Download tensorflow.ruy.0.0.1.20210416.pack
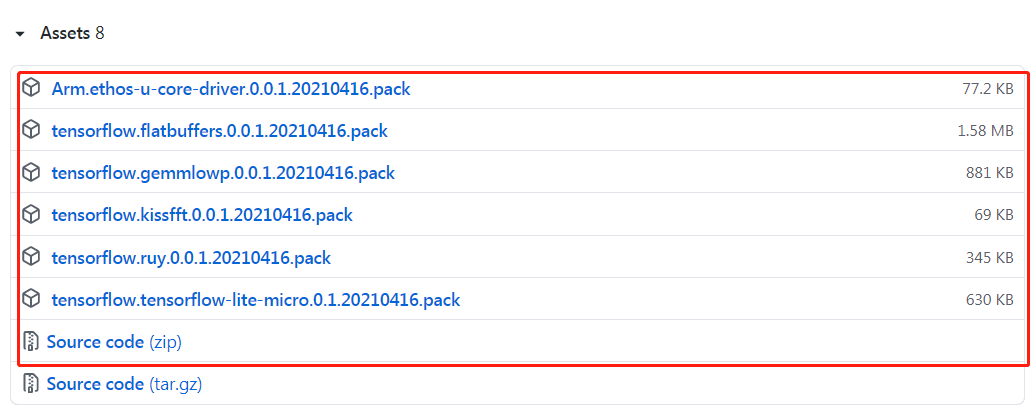The width and height of the screenshot is (1035, 410). point(191,257)
